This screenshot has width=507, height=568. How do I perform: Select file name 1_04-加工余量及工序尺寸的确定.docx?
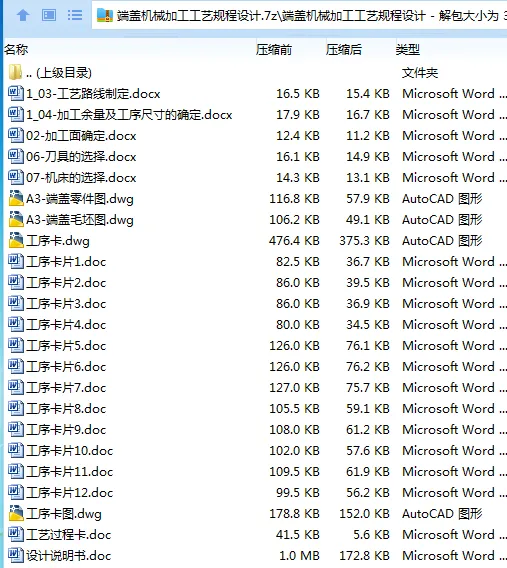(129, 115)
